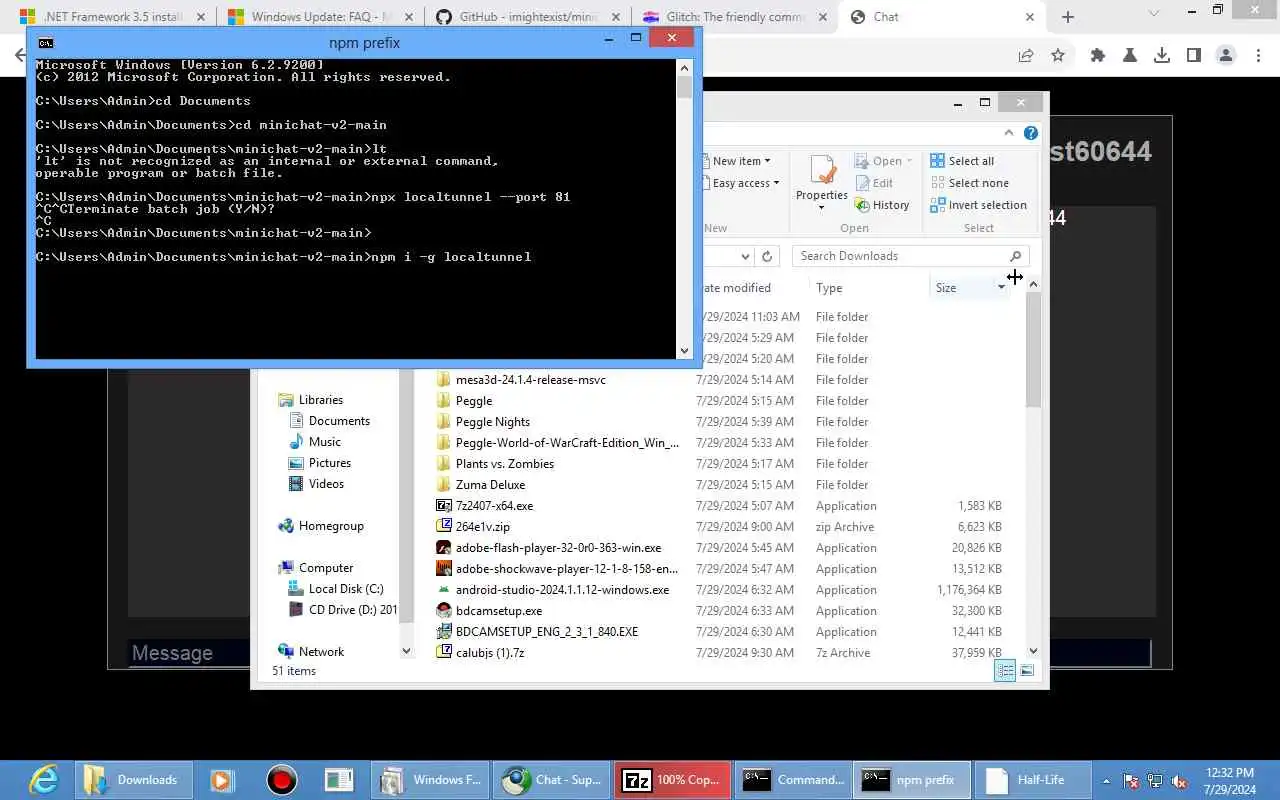Click the cmd window vertical scrollbar

(x=684, y=208)
